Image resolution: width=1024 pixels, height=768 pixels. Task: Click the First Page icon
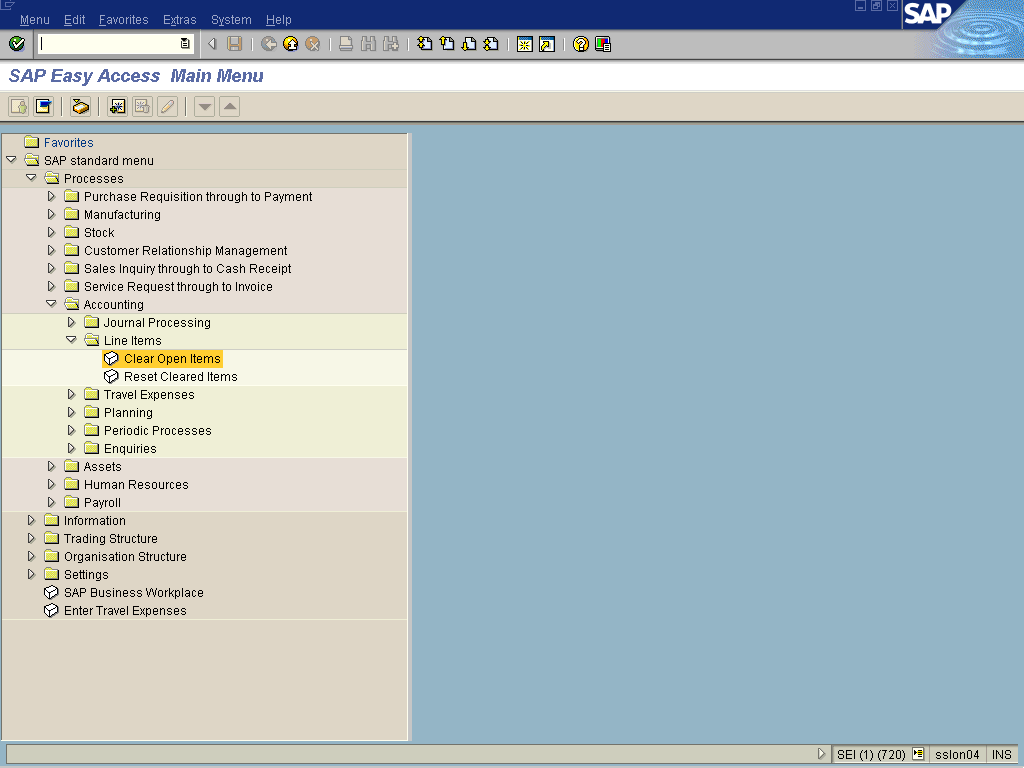(x=425, y=44)
